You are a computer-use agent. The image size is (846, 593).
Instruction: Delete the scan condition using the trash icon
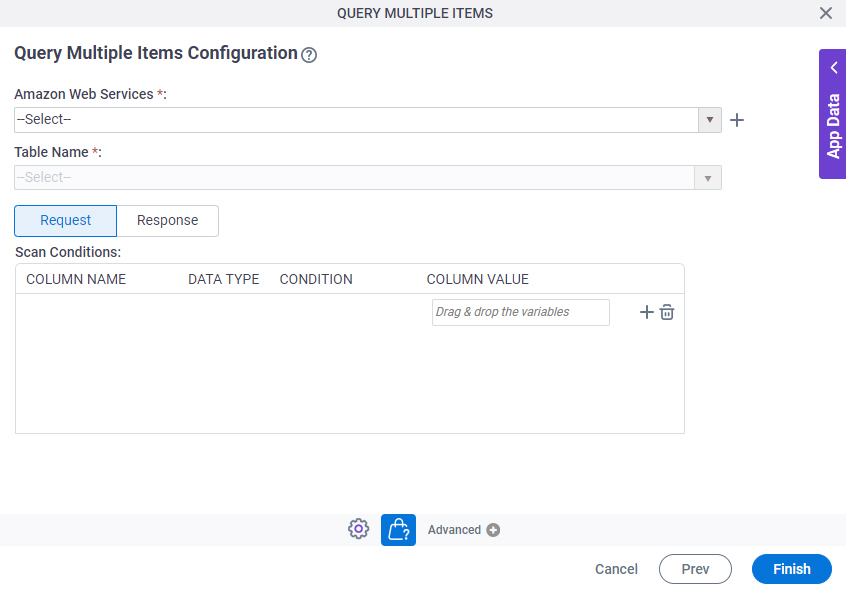click(667, 312)
